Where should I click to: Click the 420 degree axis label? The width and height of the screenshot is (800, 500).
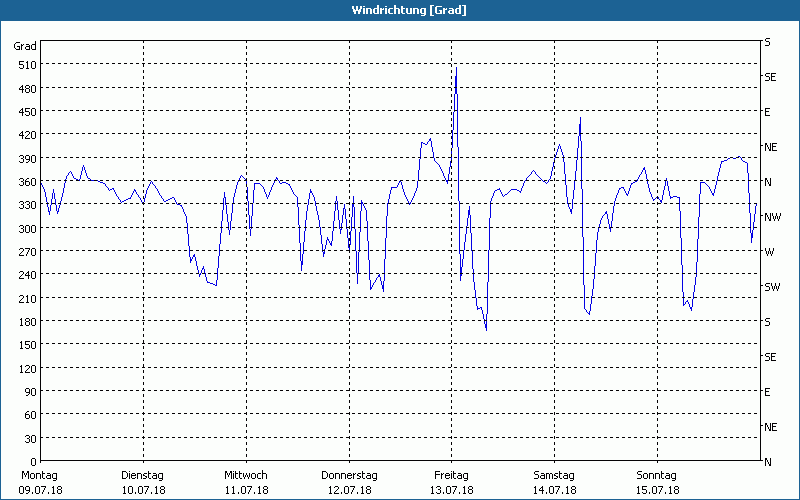pos(28,135)
